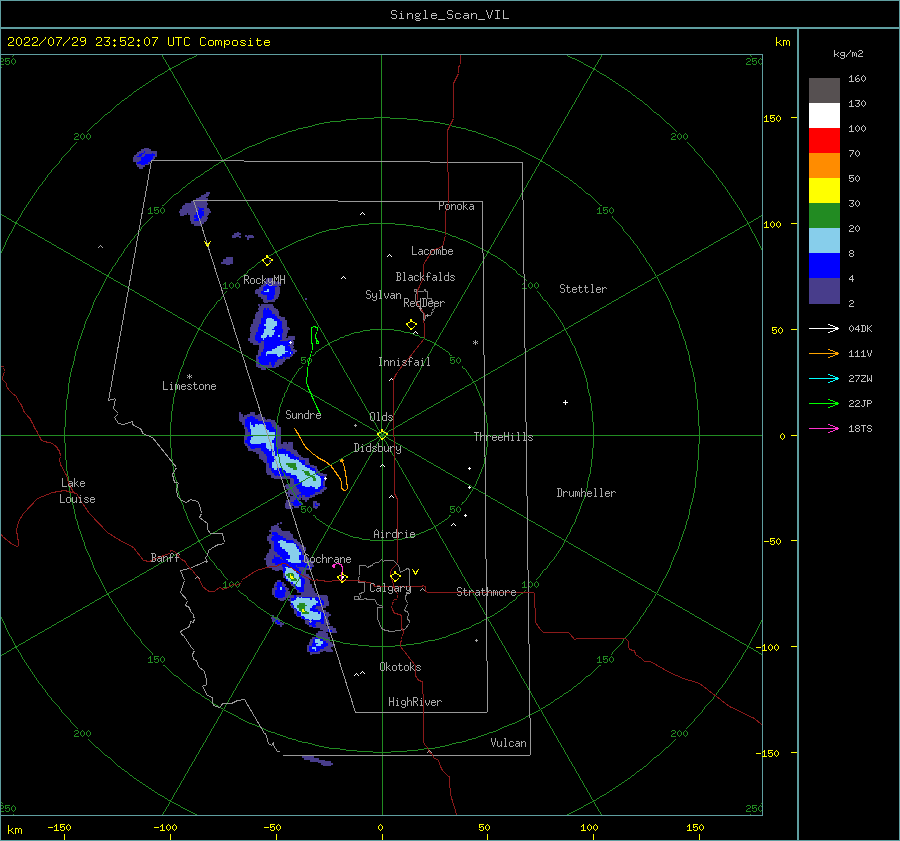The height and width of the screenshot is (841, 900).
Task: Click the green 30 kg/m2 color swatch
Action: pos(824,215)
